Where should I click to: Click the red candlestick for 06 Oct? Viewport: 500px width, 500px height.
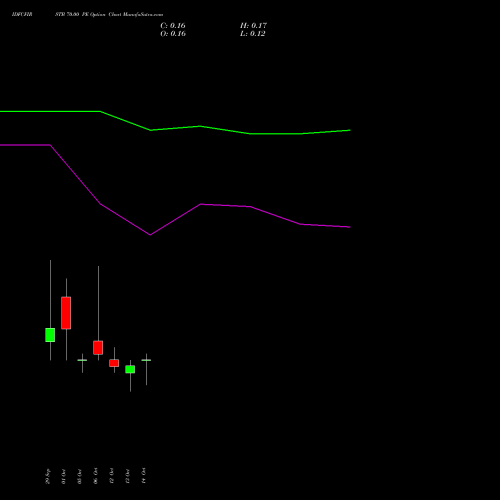pos(98,347)
